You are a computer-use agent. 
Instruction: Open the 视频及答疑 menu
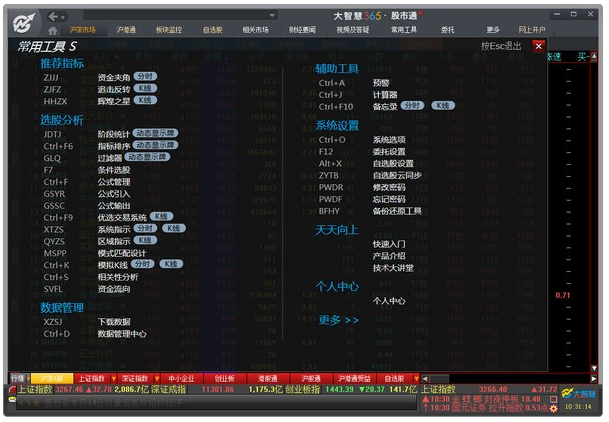pos(353,30)
